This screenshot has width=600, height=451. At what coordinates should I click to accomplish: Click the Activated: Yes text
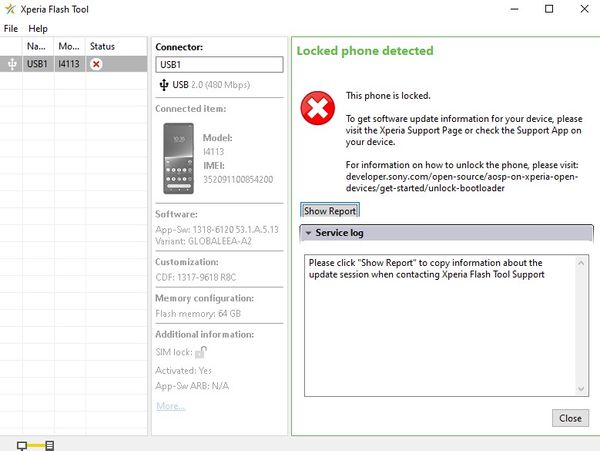184,370
